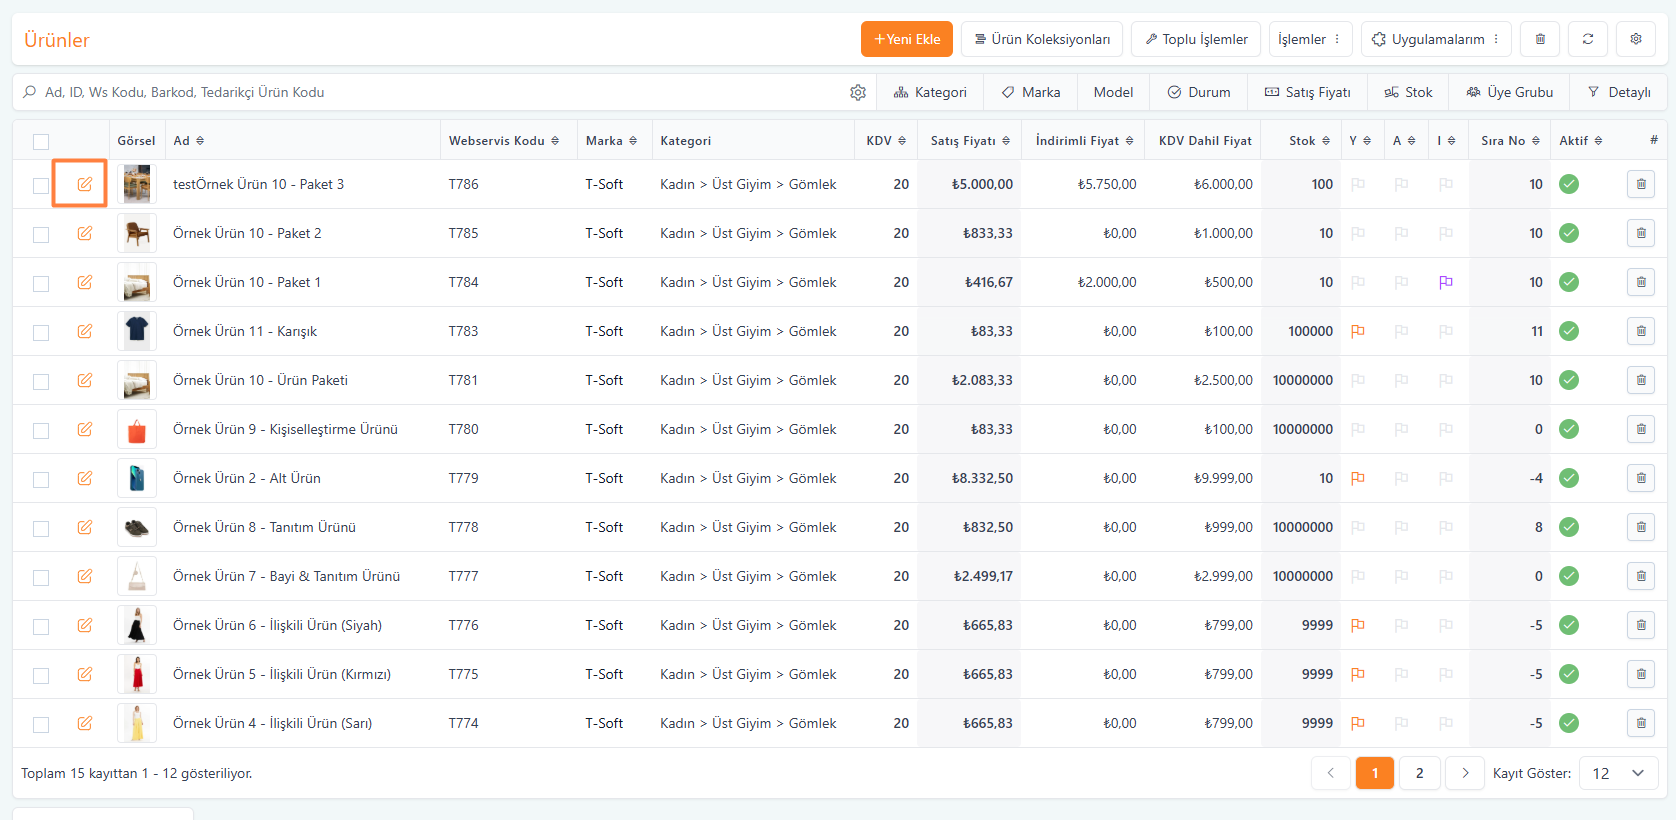Click trash icon in the top toolbar
This screenshot has height=820, width=1676.
tap(1539, 39)
